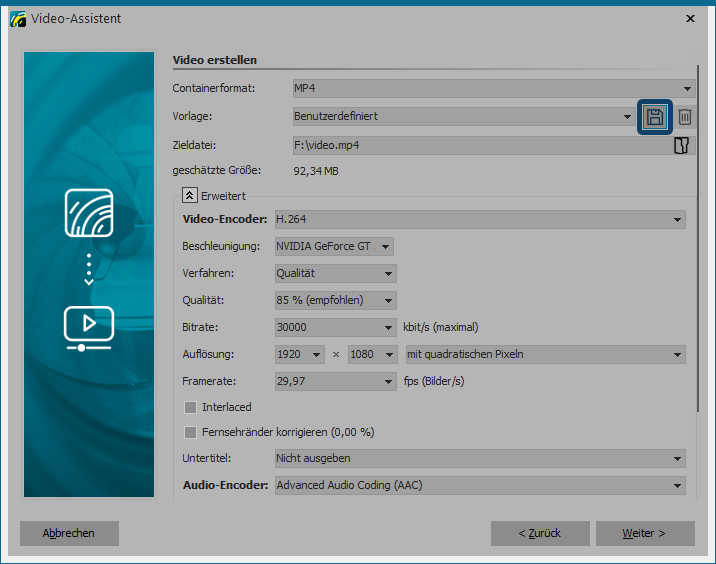
Task: Click the slideshow graphic in the sidebar
Action: point(89,211)
